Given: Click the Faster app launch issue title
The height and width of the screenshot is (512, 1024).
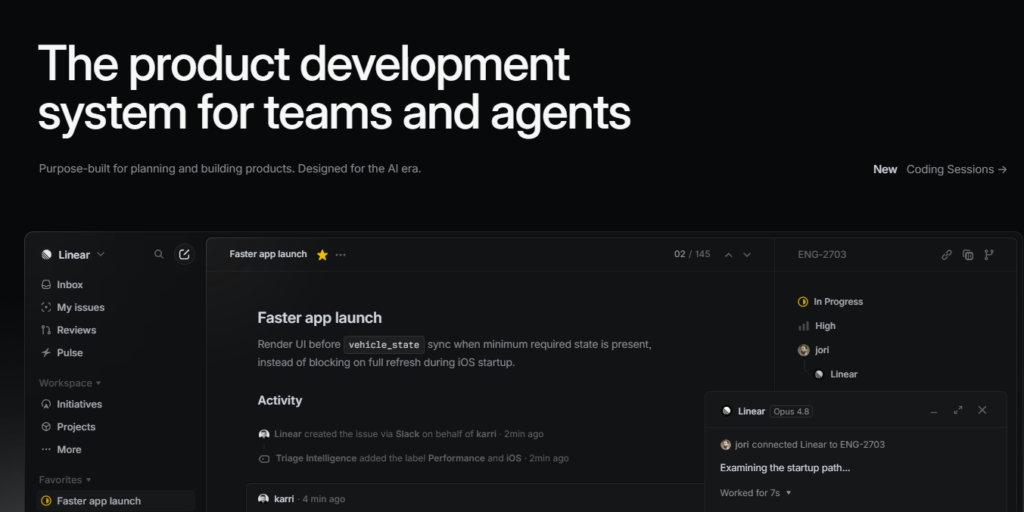Looking at the screenshot, I should [319, 318].
